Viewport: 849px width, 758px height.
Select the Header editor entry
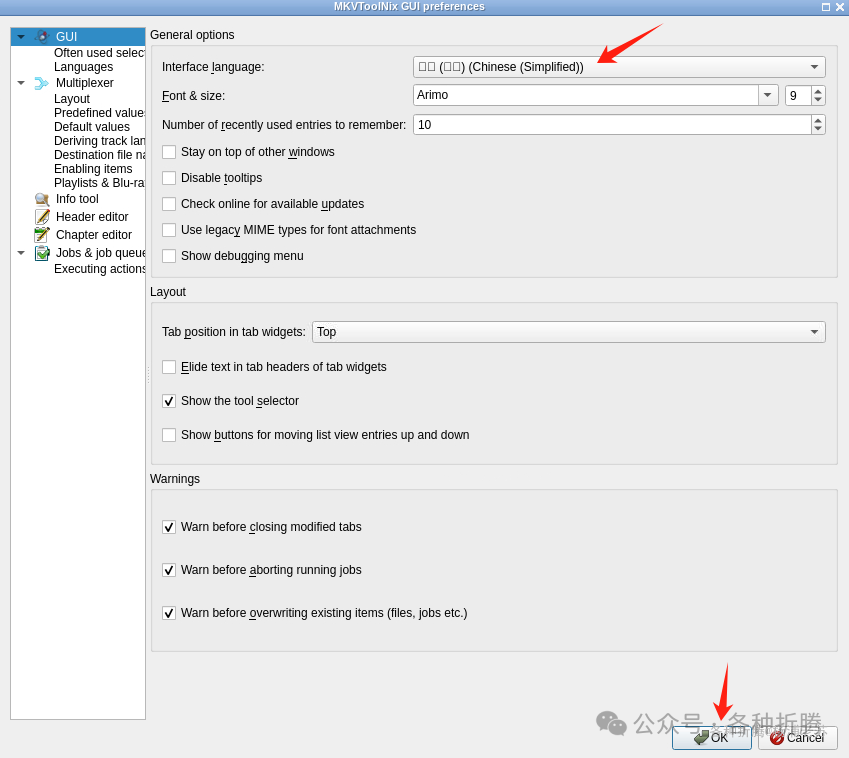tap(92, 217)
